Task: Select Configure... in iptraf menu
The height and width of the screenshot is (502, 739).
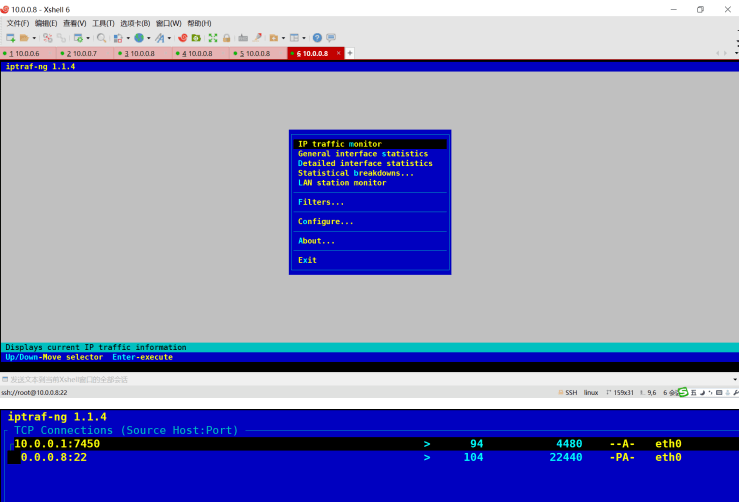Action: pos(370,221)
